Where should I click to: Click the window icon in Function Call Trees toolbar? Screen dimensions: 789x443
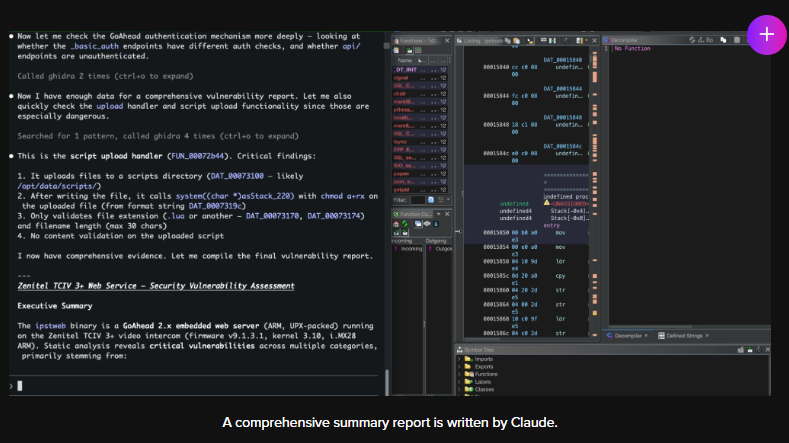click(418, 224)
